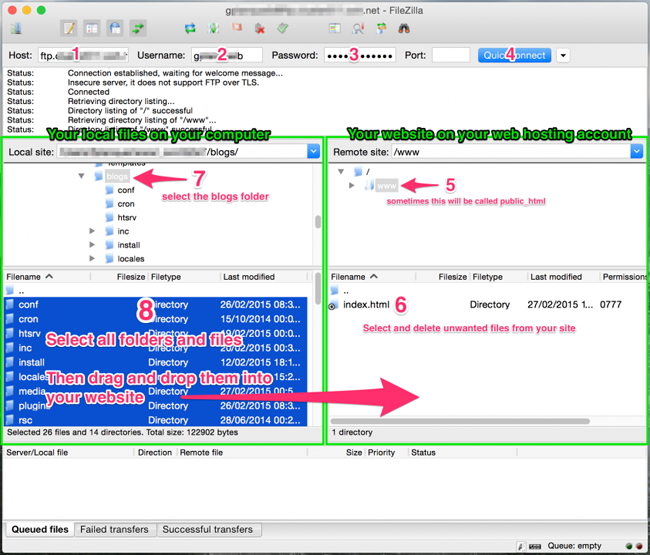The height and width of the screenshot is (555, 650).
Task: Toggle the message log display
Action: pyautogui.click(x=68, y=29)
